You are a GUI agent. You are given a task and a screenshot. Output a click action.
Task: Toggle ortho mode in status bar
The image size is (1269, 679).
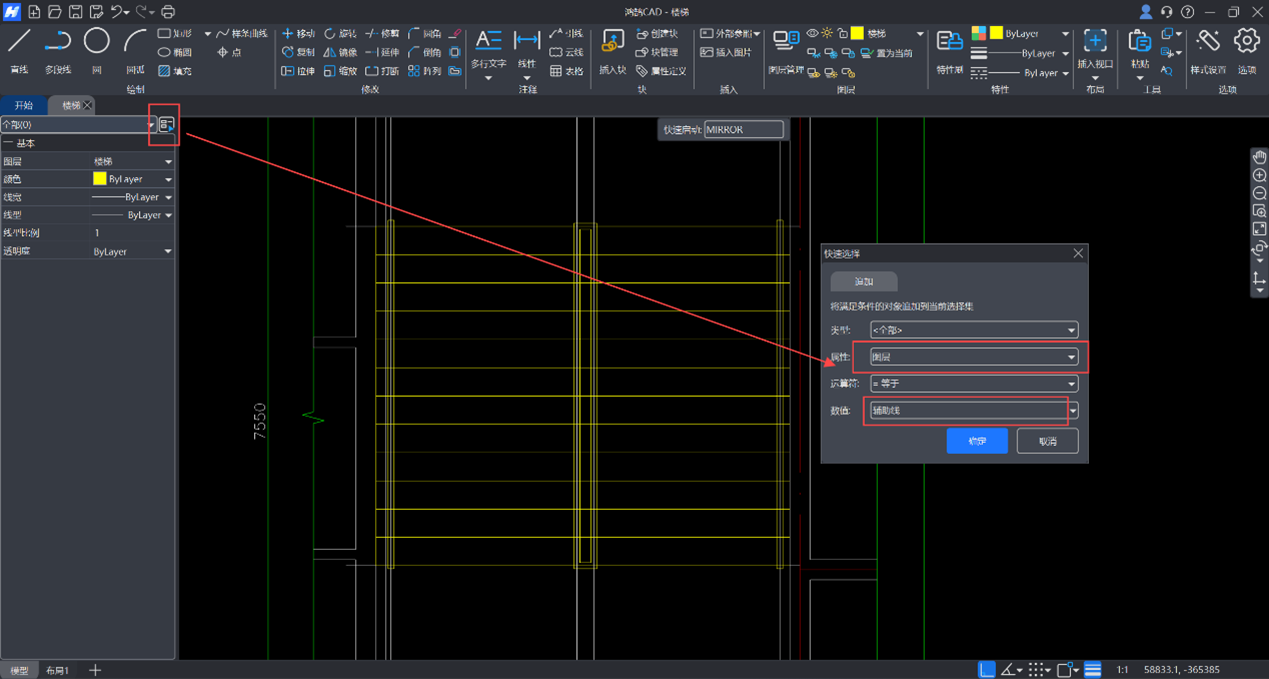click(986, 669)
